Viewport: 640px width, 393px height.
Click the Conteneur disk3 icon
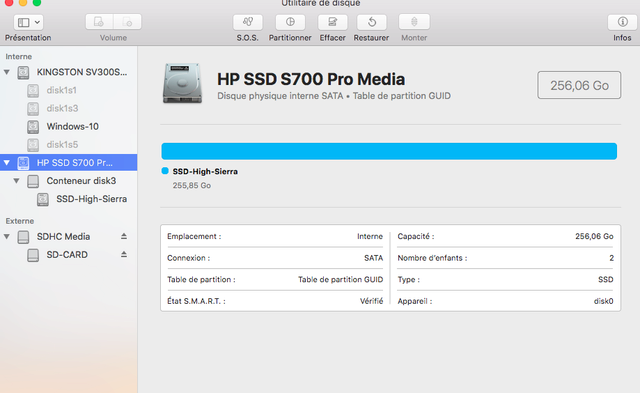(33, 181)
